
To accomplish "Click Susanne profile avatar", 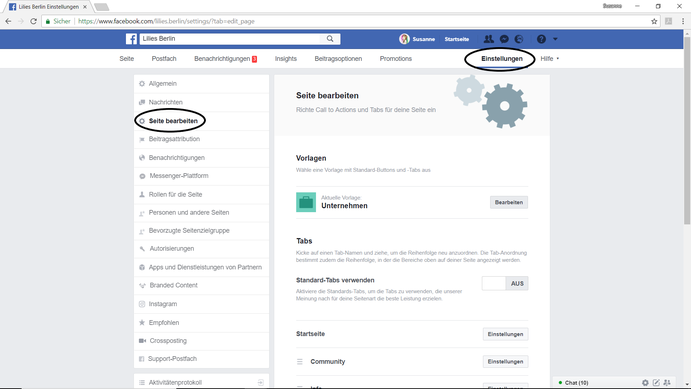I will 404,39.
